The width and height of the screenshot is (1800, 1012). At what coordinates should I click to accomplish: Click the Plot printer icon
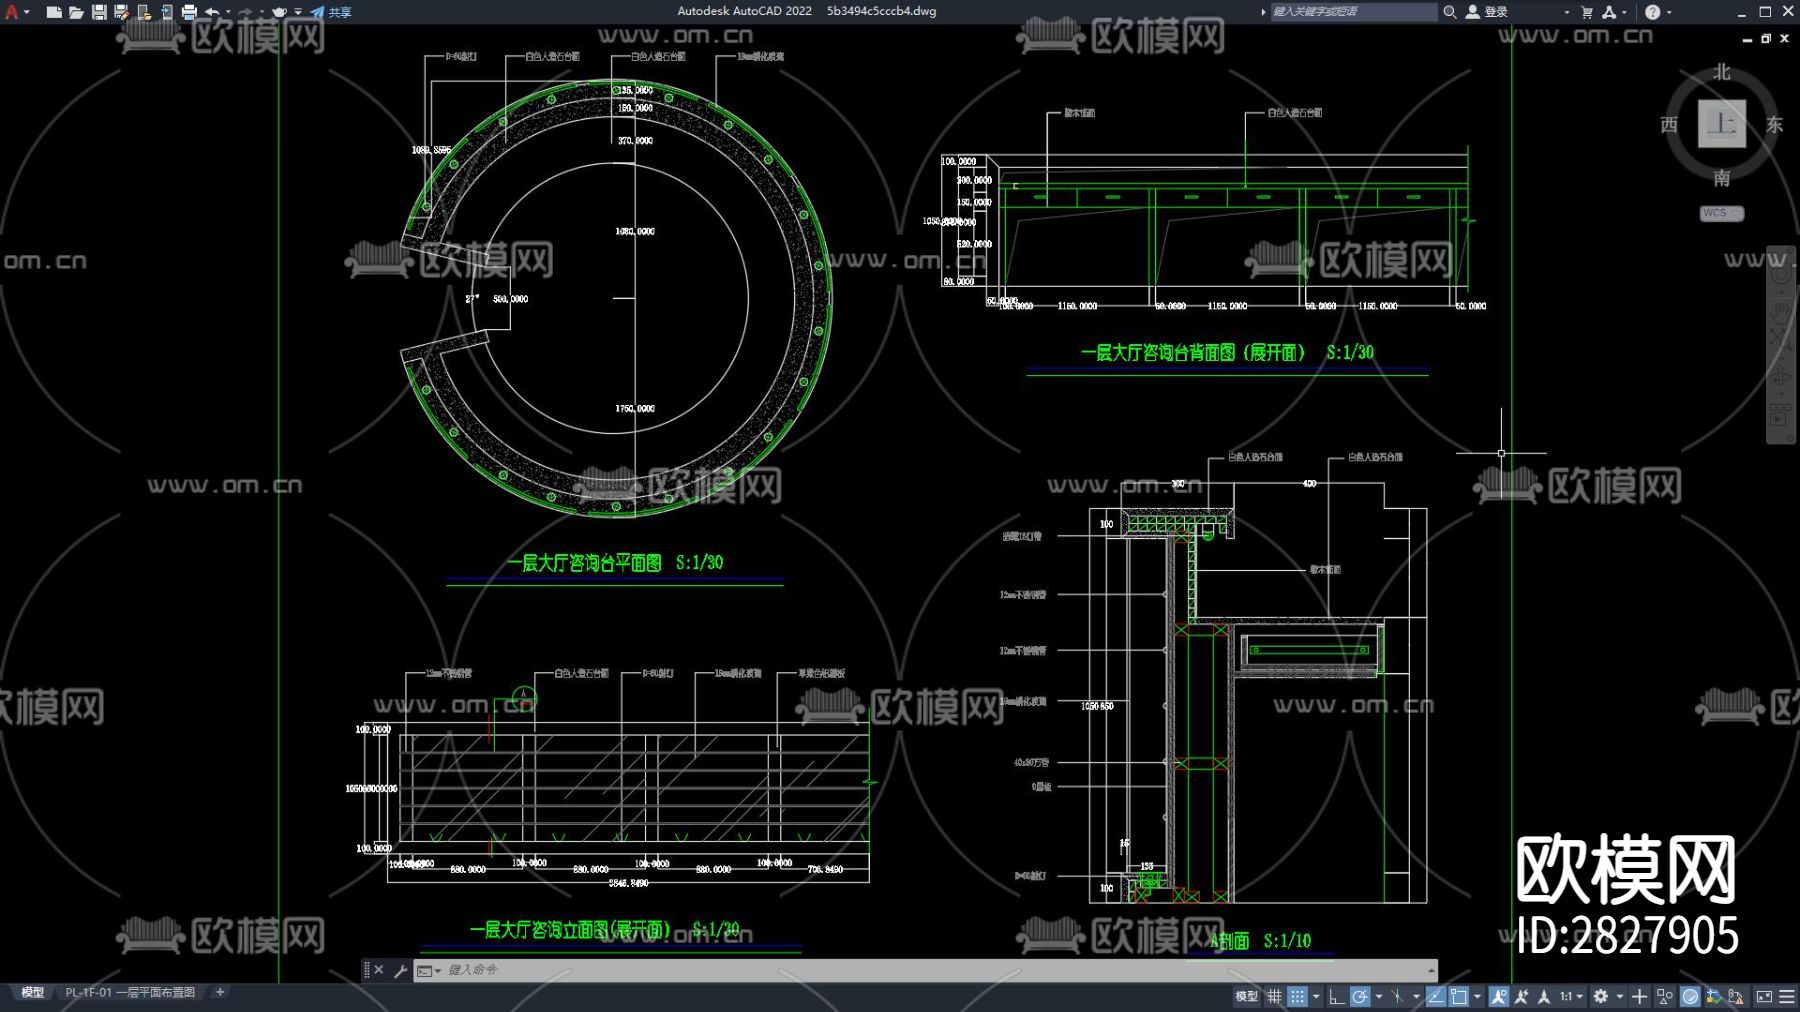pyautogui.click(x=189, y=12)
